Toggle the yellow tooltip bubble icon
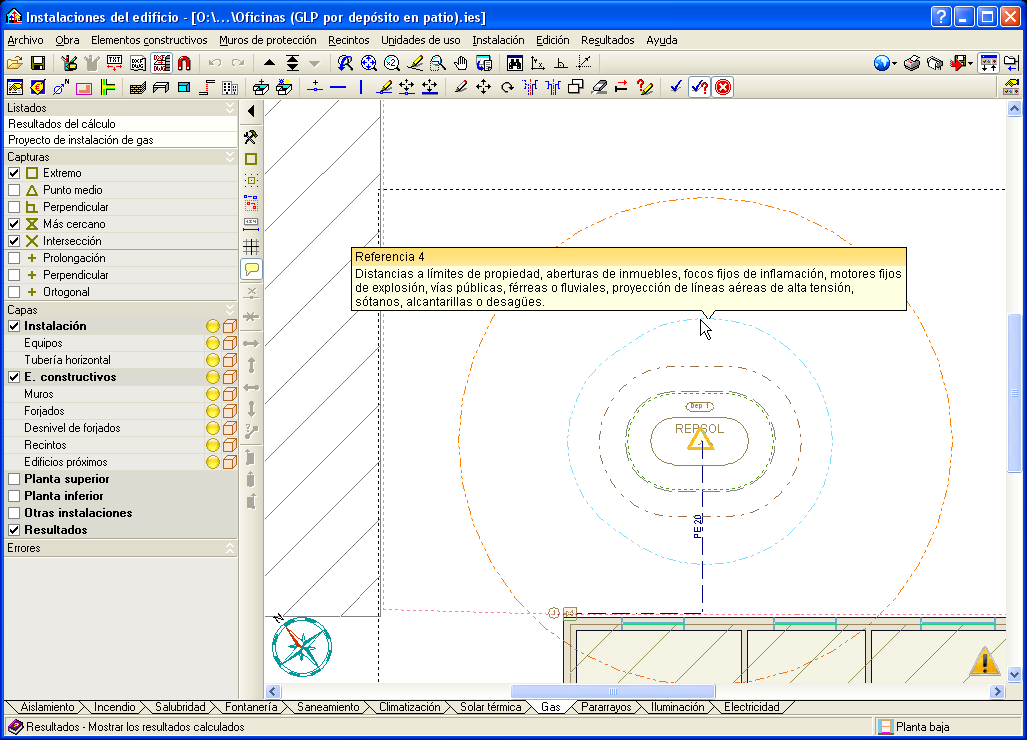This screenshot has height=740, width=1027. coord(251,269)
